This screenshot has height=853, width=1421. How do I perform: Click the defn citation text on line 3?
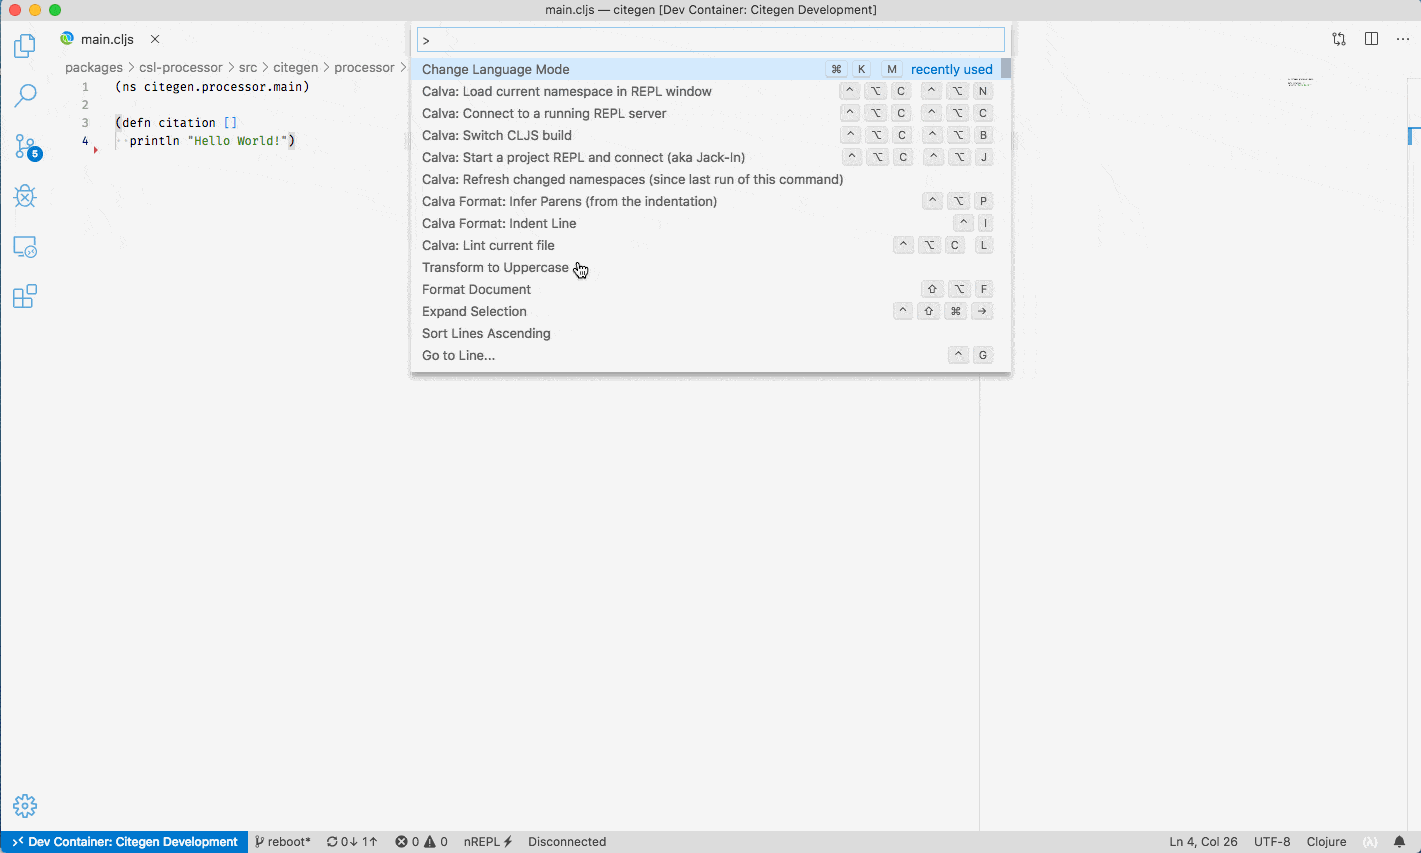[x=169, y=123]
